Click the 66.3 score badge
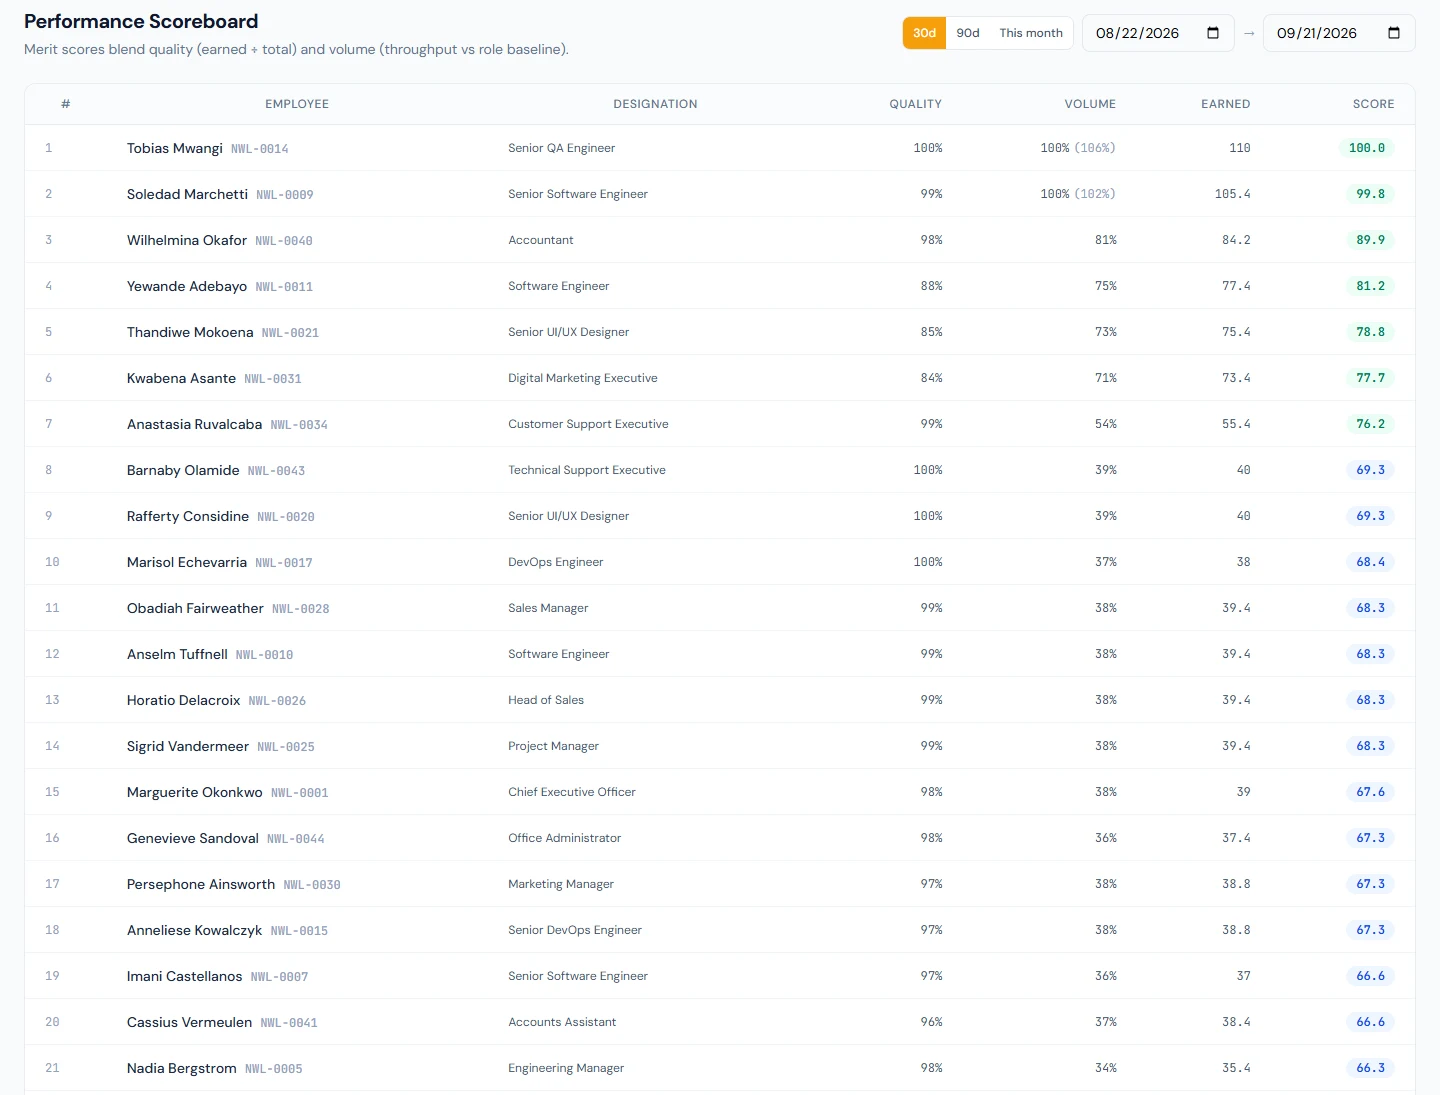1440x1095 pixels. pyautogui.click(x=1370, y=1068)
